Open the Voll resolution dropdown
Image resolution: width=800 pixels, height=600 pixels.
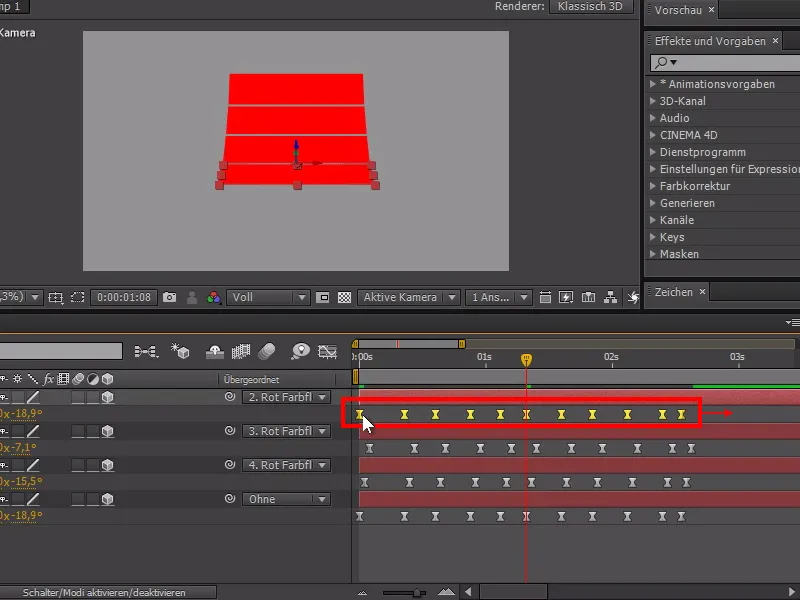coord(267,297)
